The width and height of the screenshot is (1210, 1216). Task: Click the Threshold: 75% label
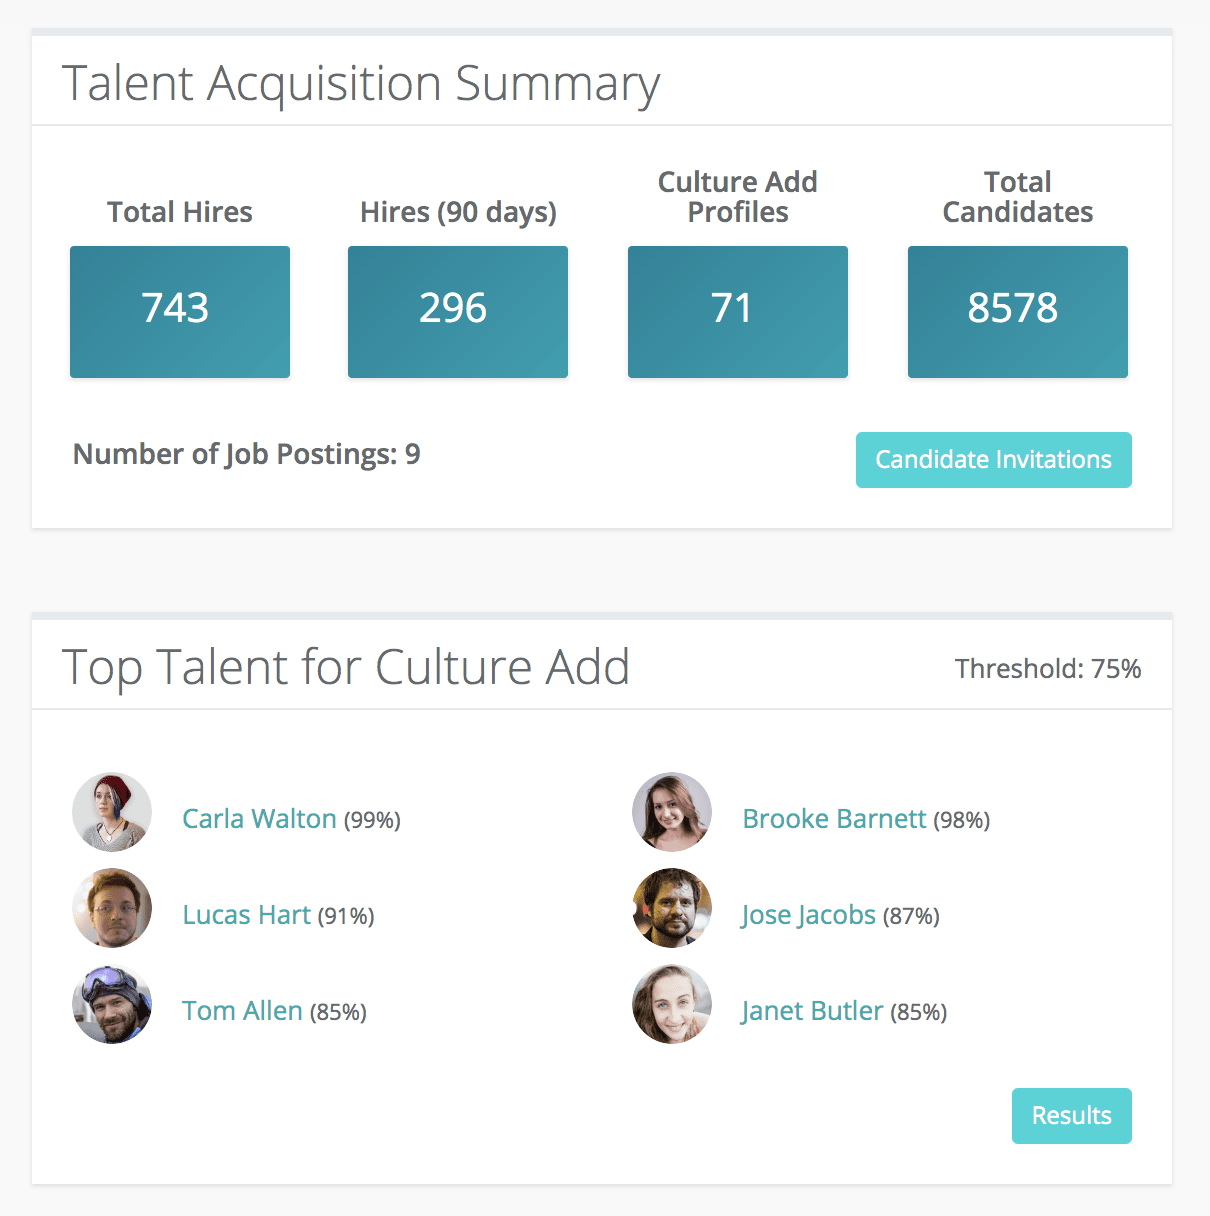(x=1047, y=668)
